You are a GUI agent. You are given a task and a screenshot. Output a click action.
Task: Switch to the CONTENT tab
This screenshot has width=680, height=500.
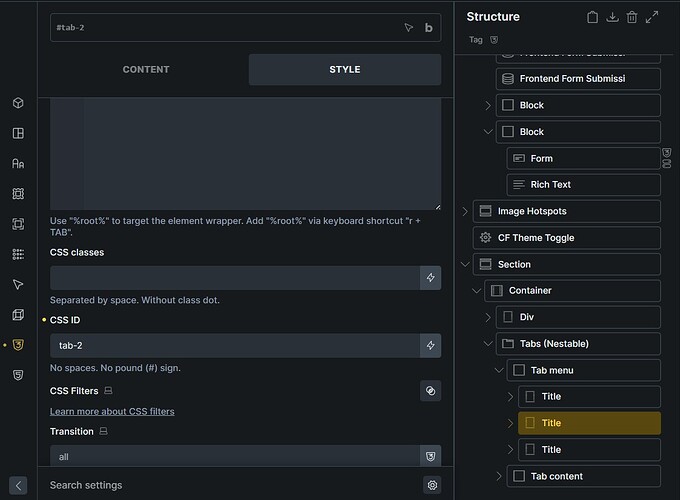coord(146,70)
